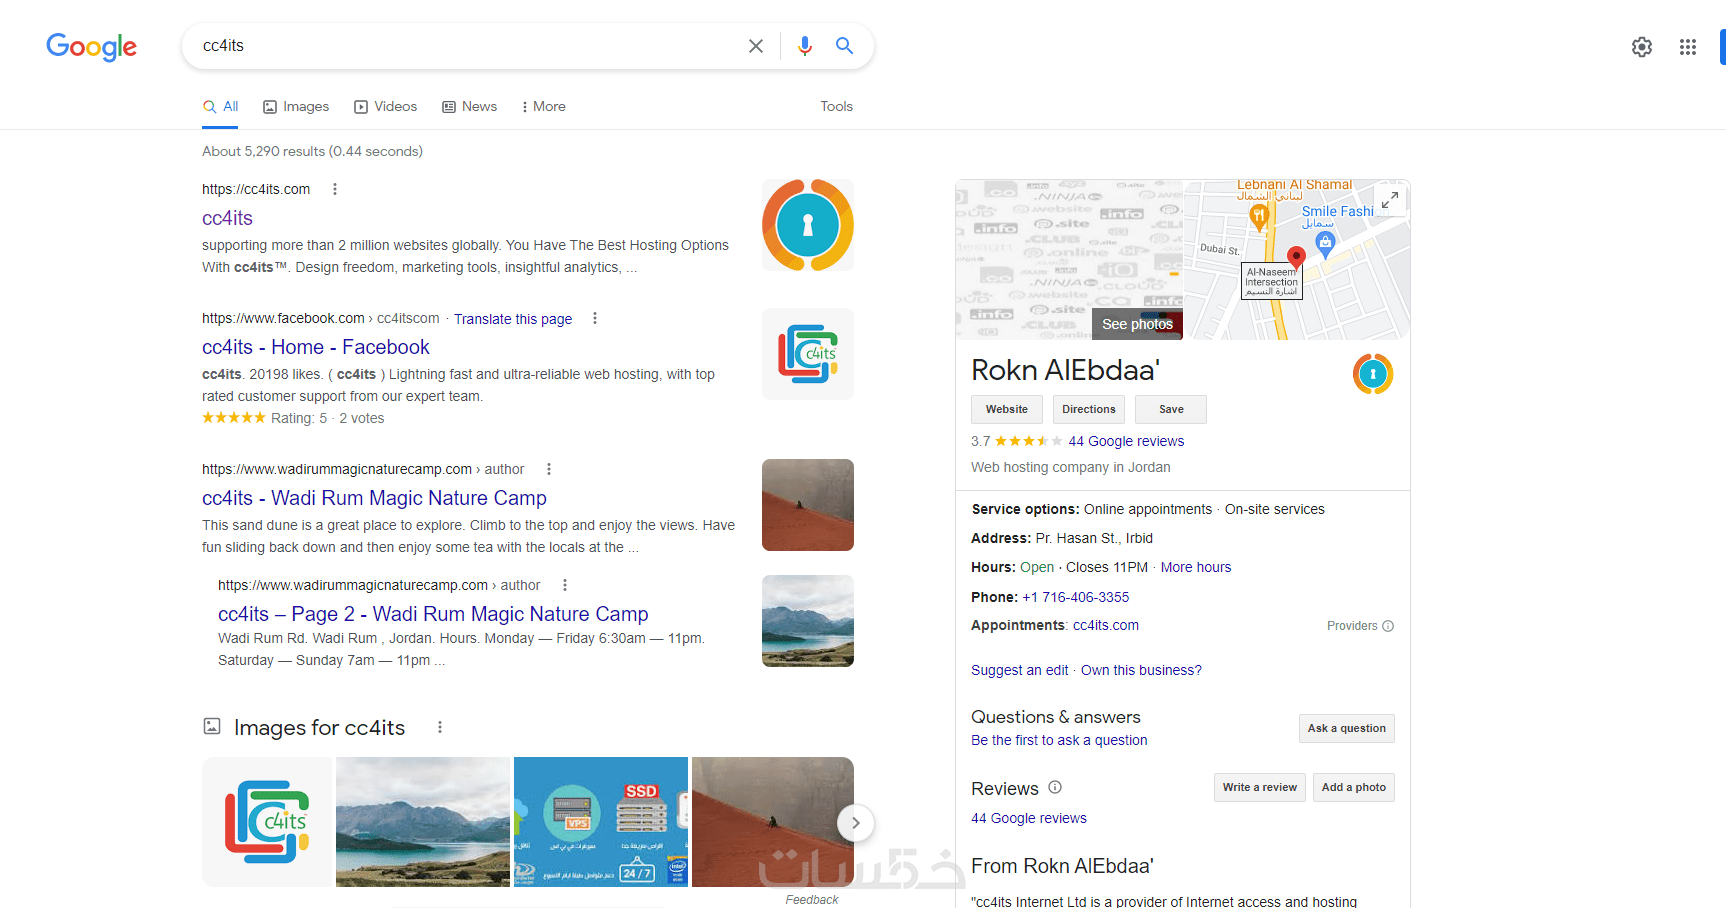Open options menu for cc4its.com result
The height and width of the screenshot is (908, 1726).
pos(335,189)
